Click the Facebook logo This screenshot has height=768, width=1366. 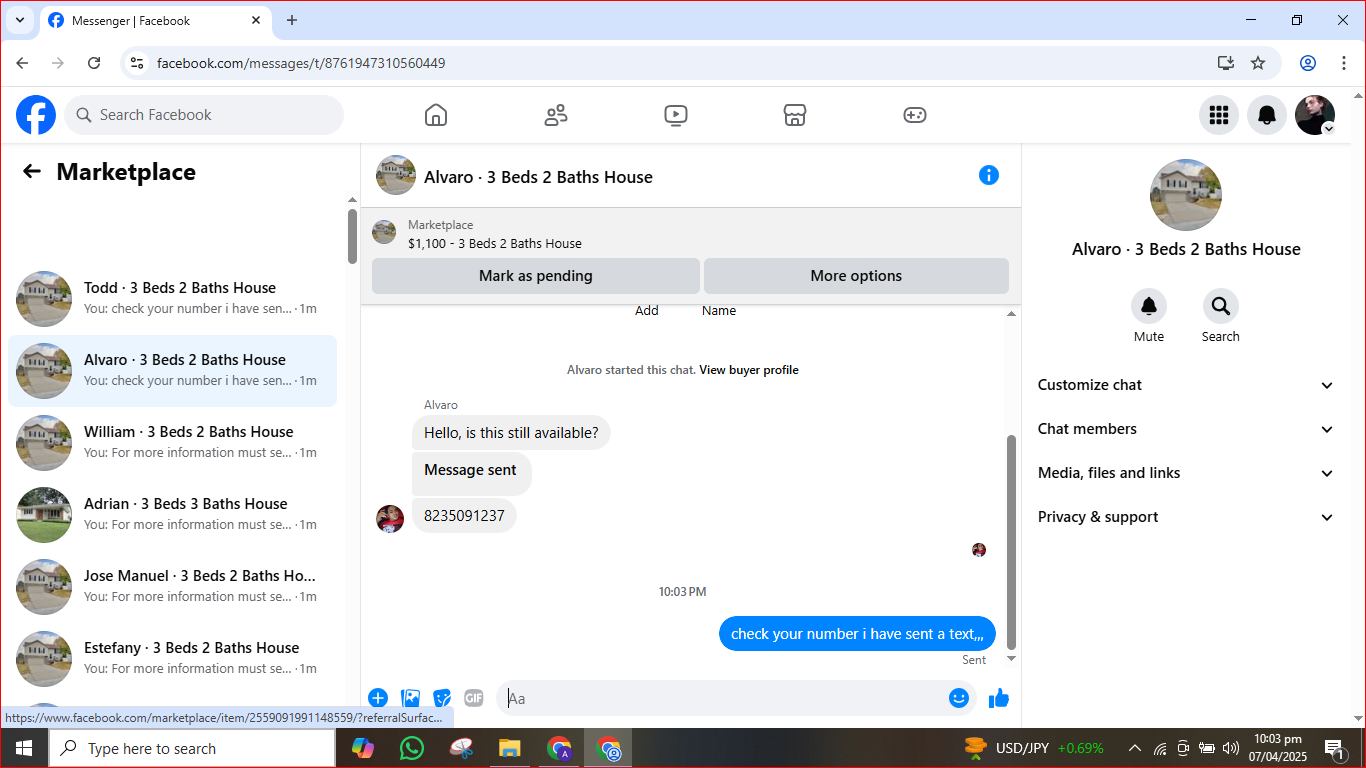[36, 115]
